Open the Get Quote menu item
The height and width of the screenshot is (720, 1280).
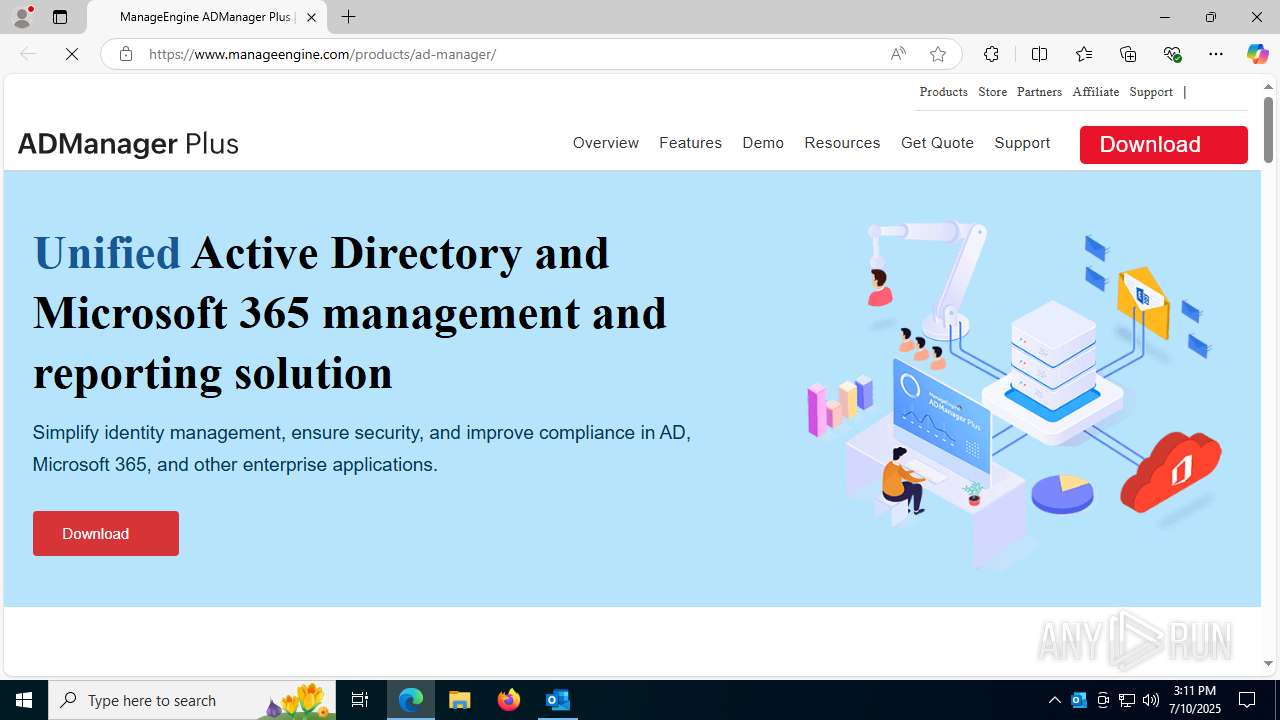(937, 143)
